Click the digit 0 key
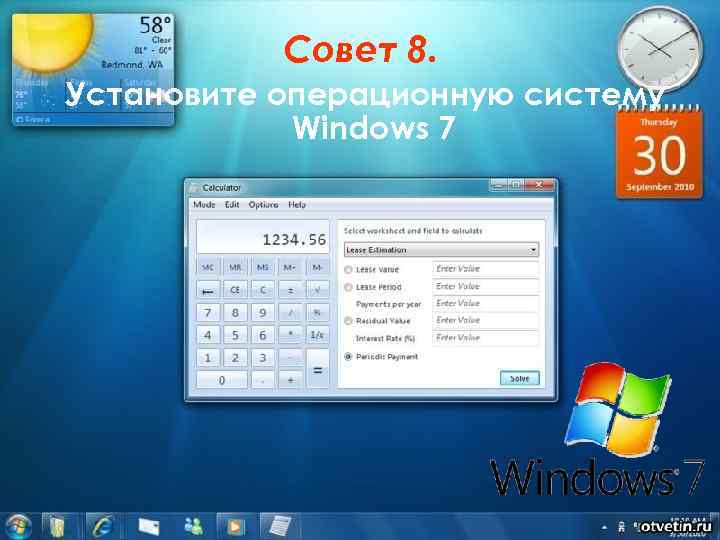This screenshot has width=720, height=540. (x=222, y=380)
